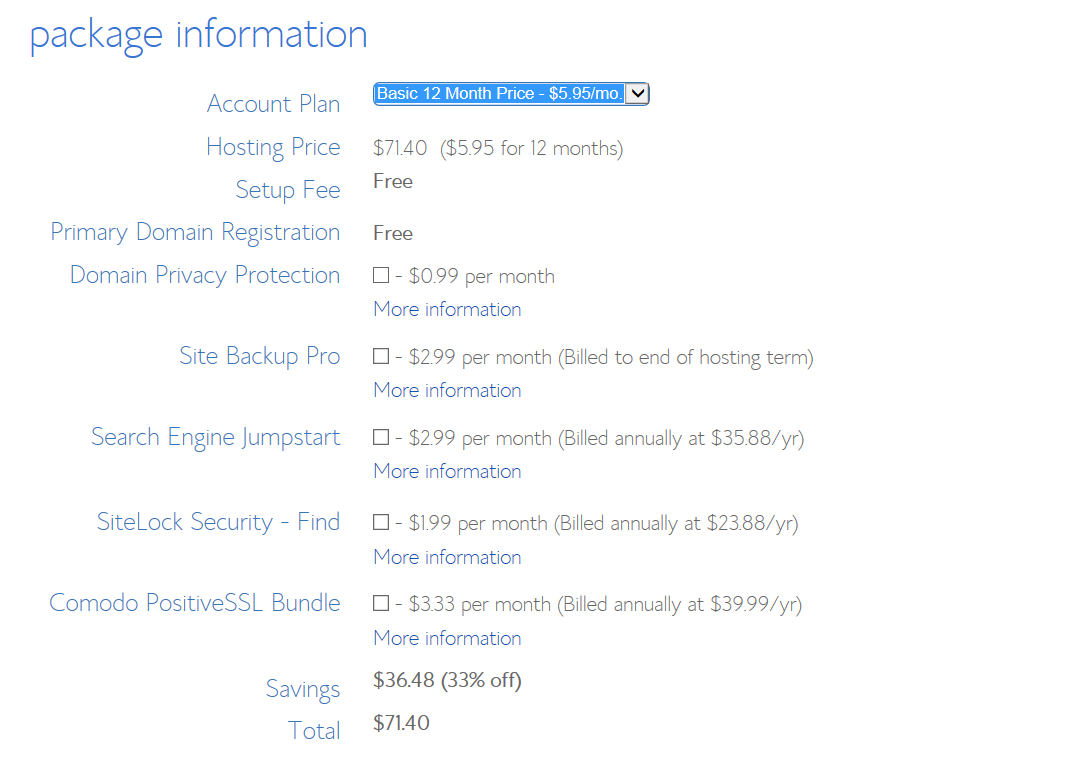Click the Site Backup Pro label
This screenshot has height=760, width=1068.
point(260,356)
